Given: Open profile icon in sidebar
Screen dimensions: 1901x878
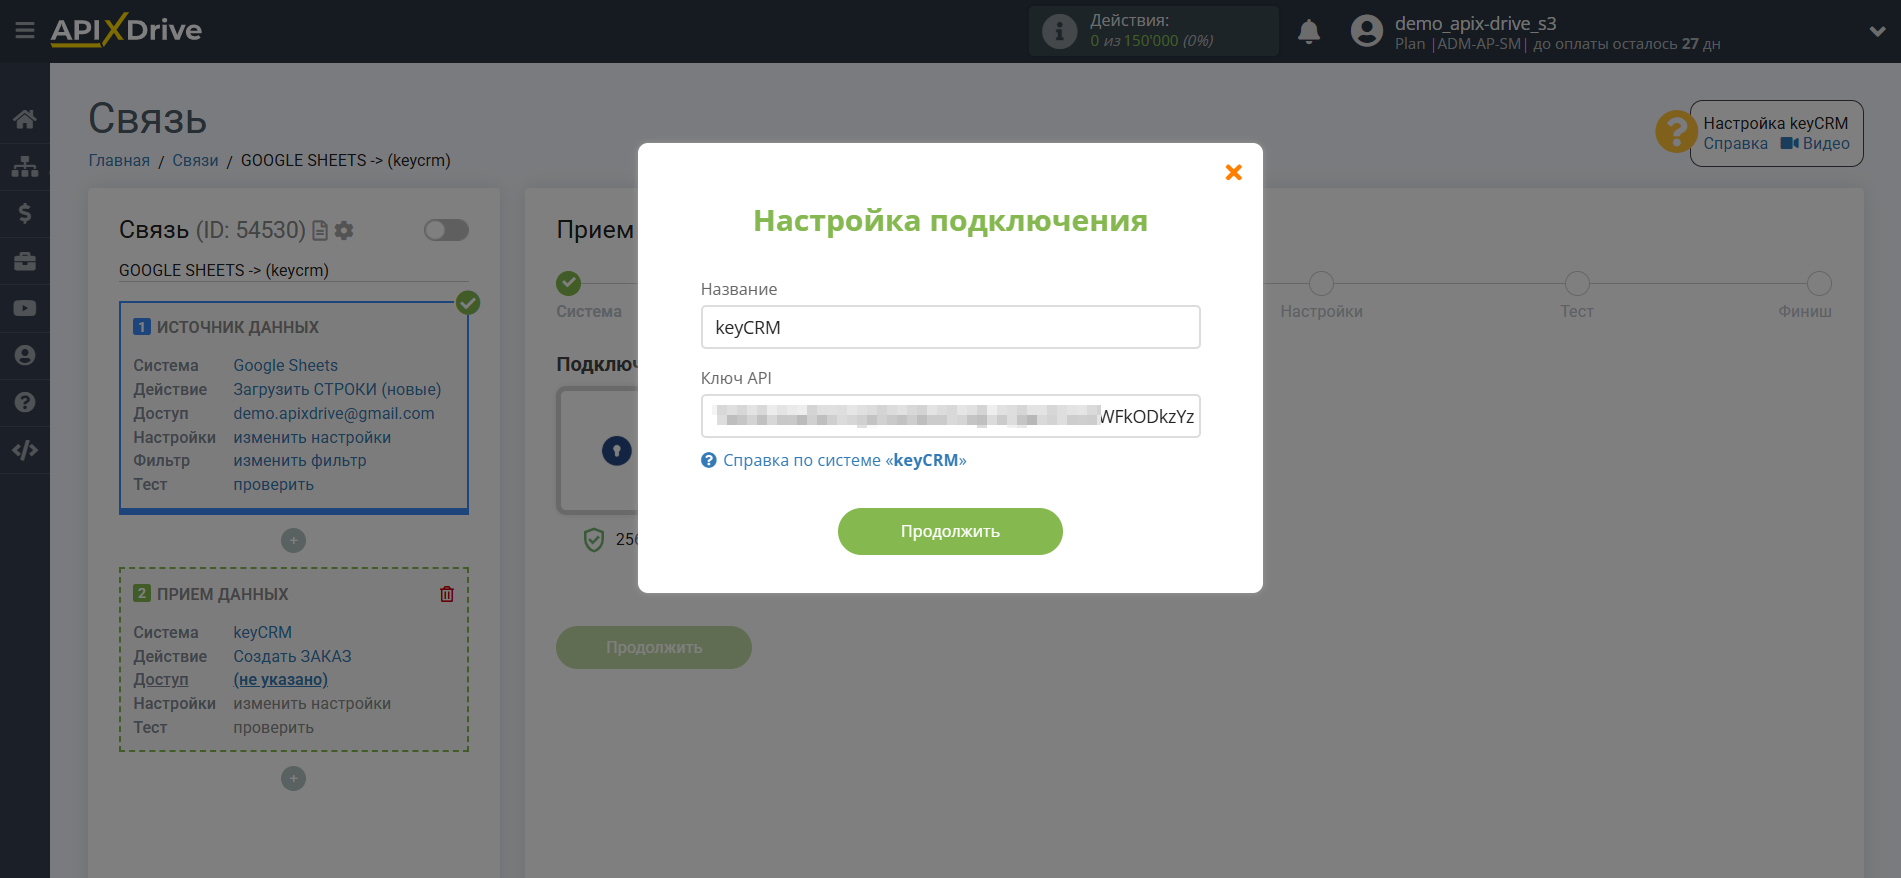Looking at the screenshot, I should 25,355.
